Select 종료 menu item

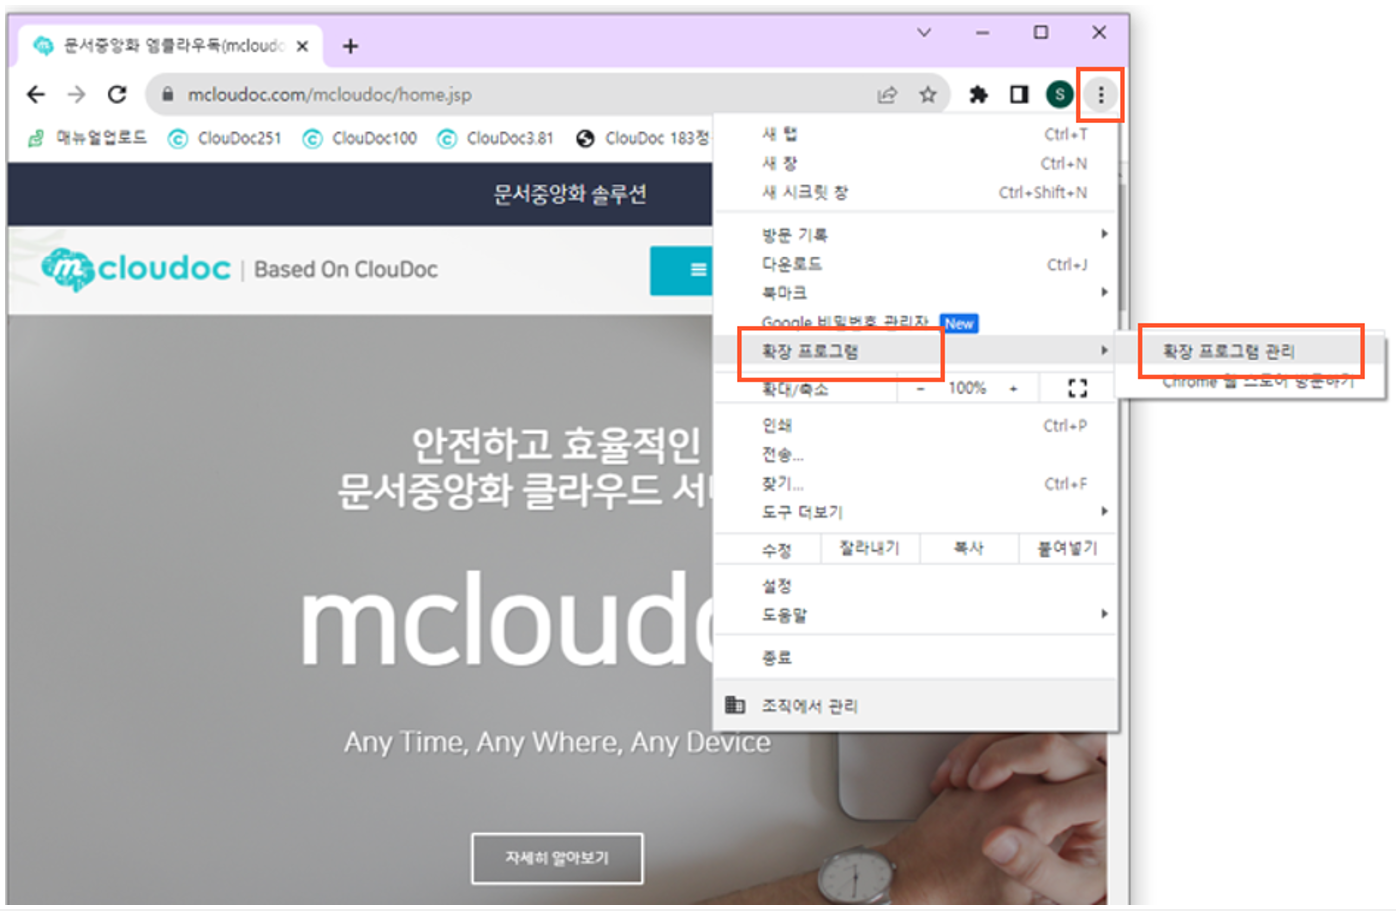[916, 658]
